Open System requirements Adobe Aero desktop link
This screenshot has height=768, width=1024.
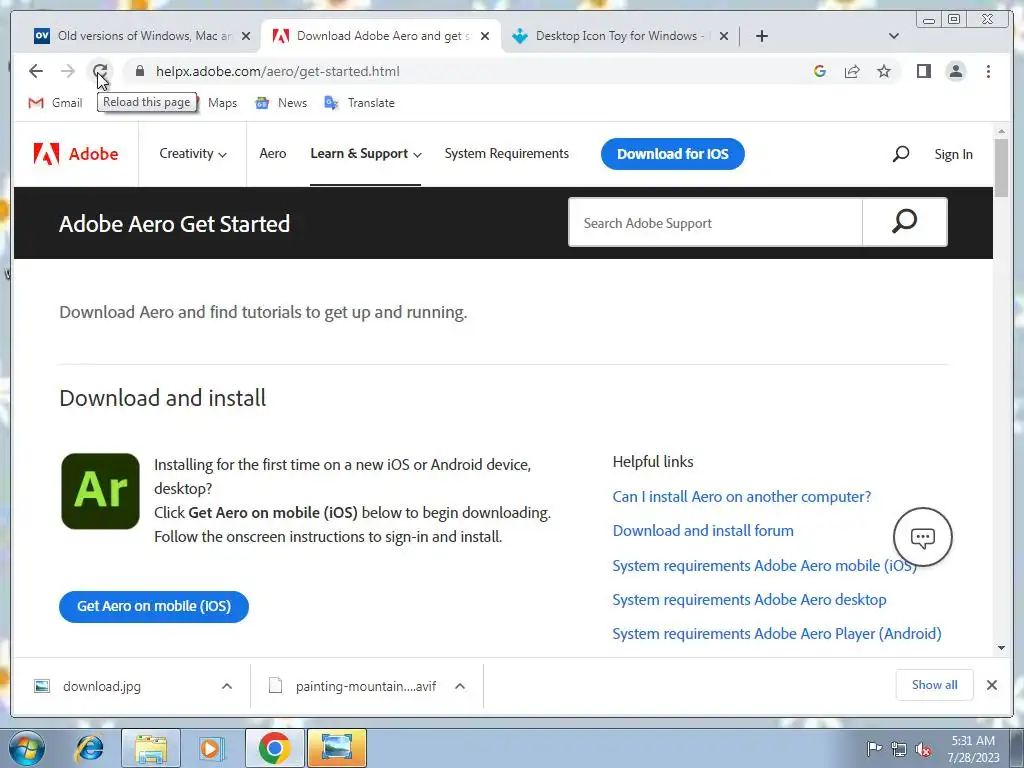(749, 600)
